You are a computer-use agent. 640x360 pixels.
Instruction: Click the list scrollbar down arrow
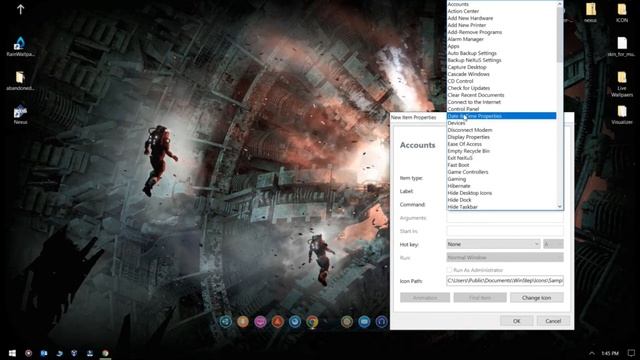(x=560, y=207)
